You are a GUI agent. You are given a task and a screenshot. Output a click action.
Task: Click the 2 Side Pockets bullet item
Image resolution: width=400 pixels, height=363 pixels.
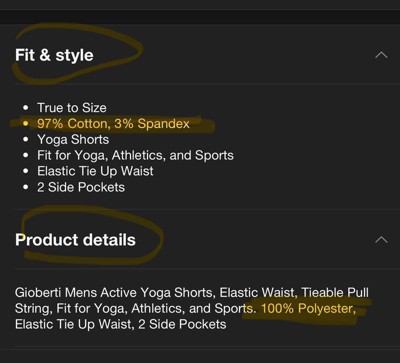click(81, 187)
